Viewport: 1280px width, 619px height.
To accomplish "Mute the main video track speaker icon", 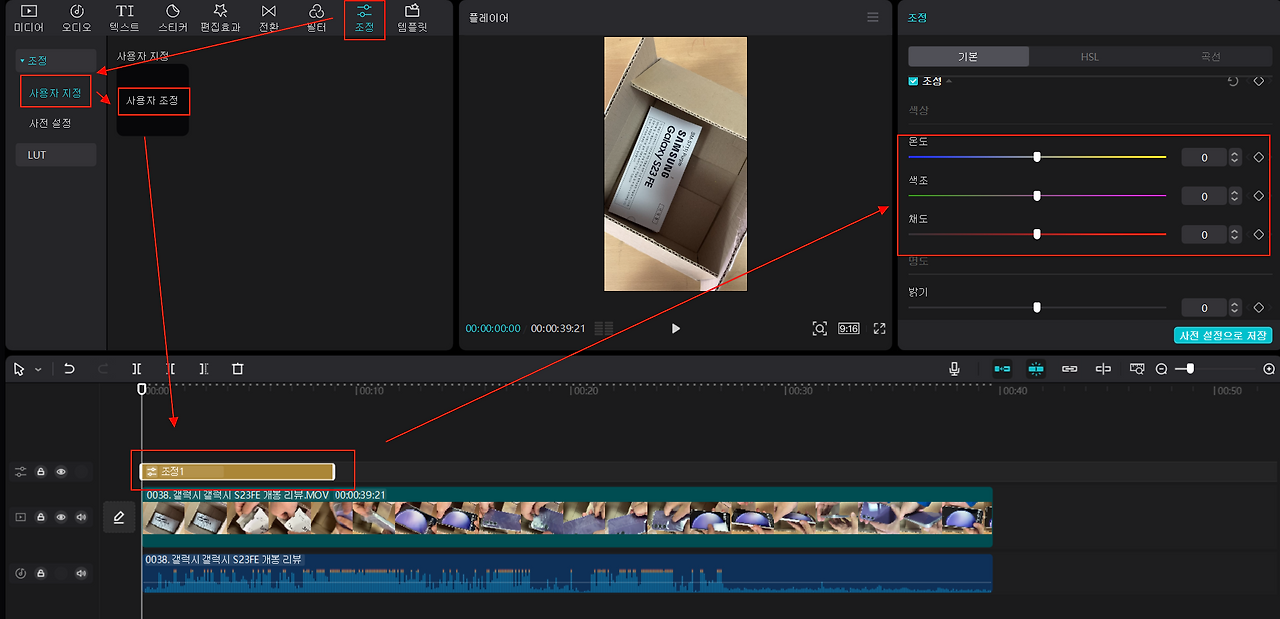I will [x=81, y=517].
